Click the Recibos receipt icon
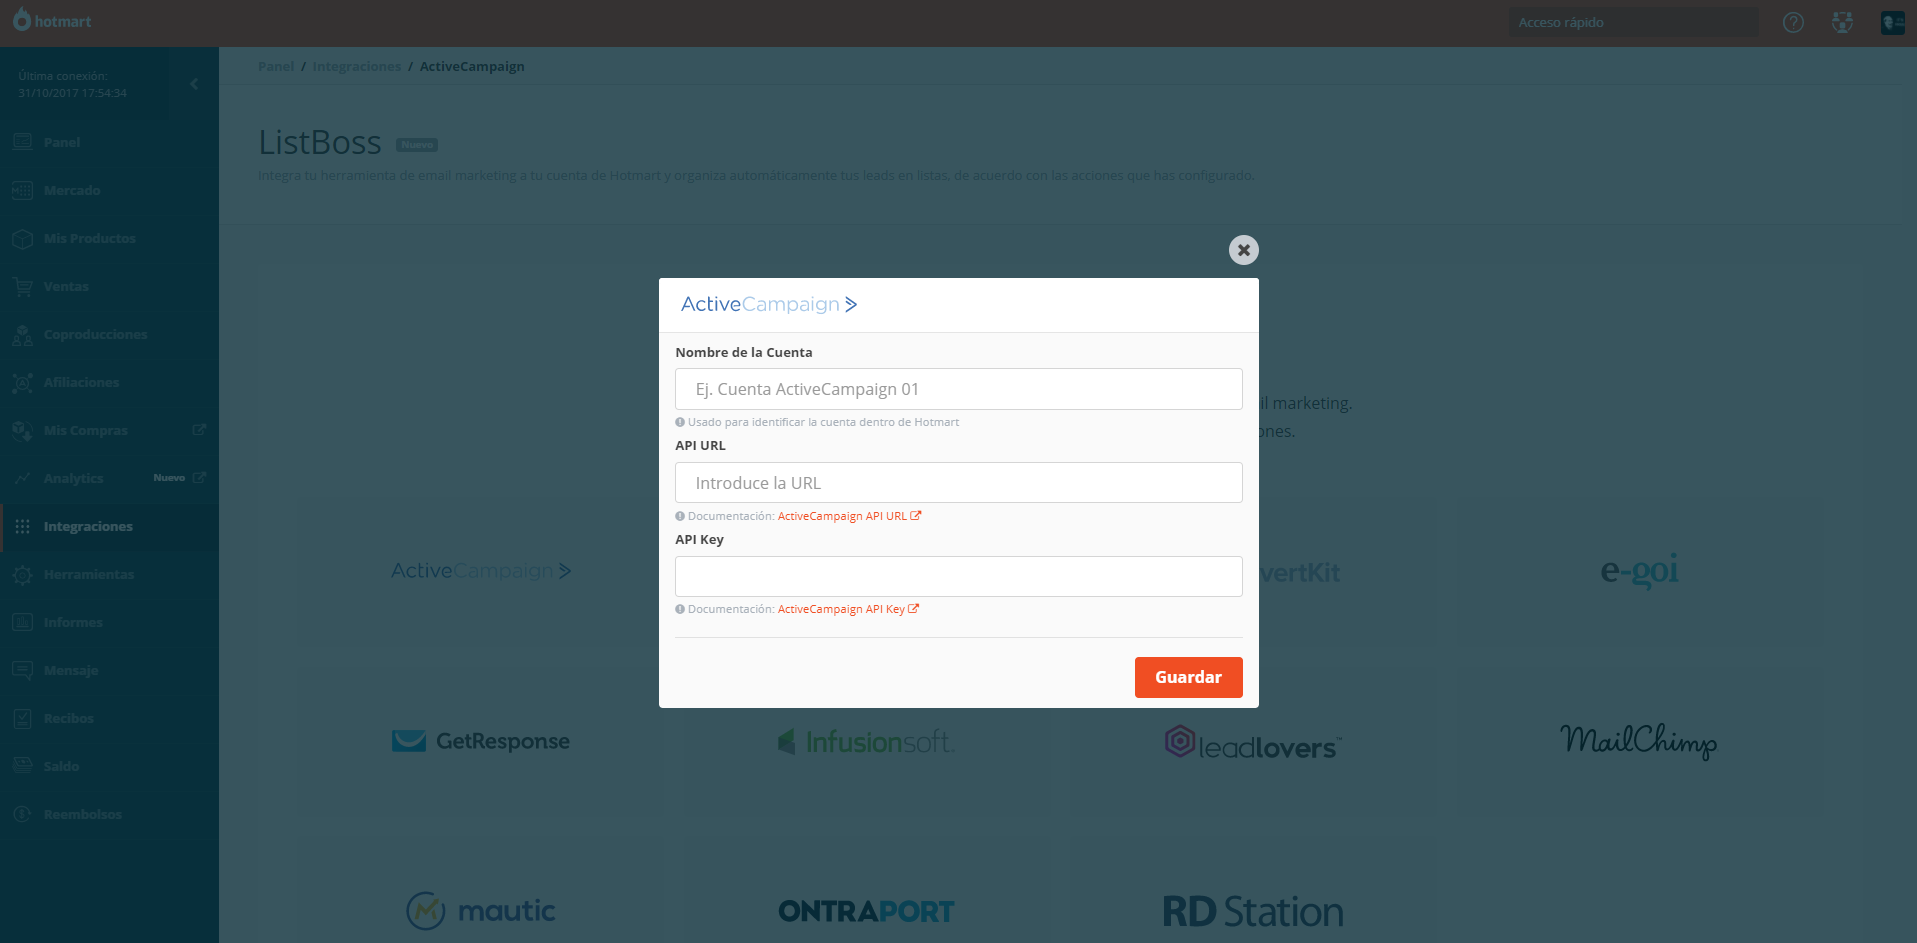 (x=22, y=718)
